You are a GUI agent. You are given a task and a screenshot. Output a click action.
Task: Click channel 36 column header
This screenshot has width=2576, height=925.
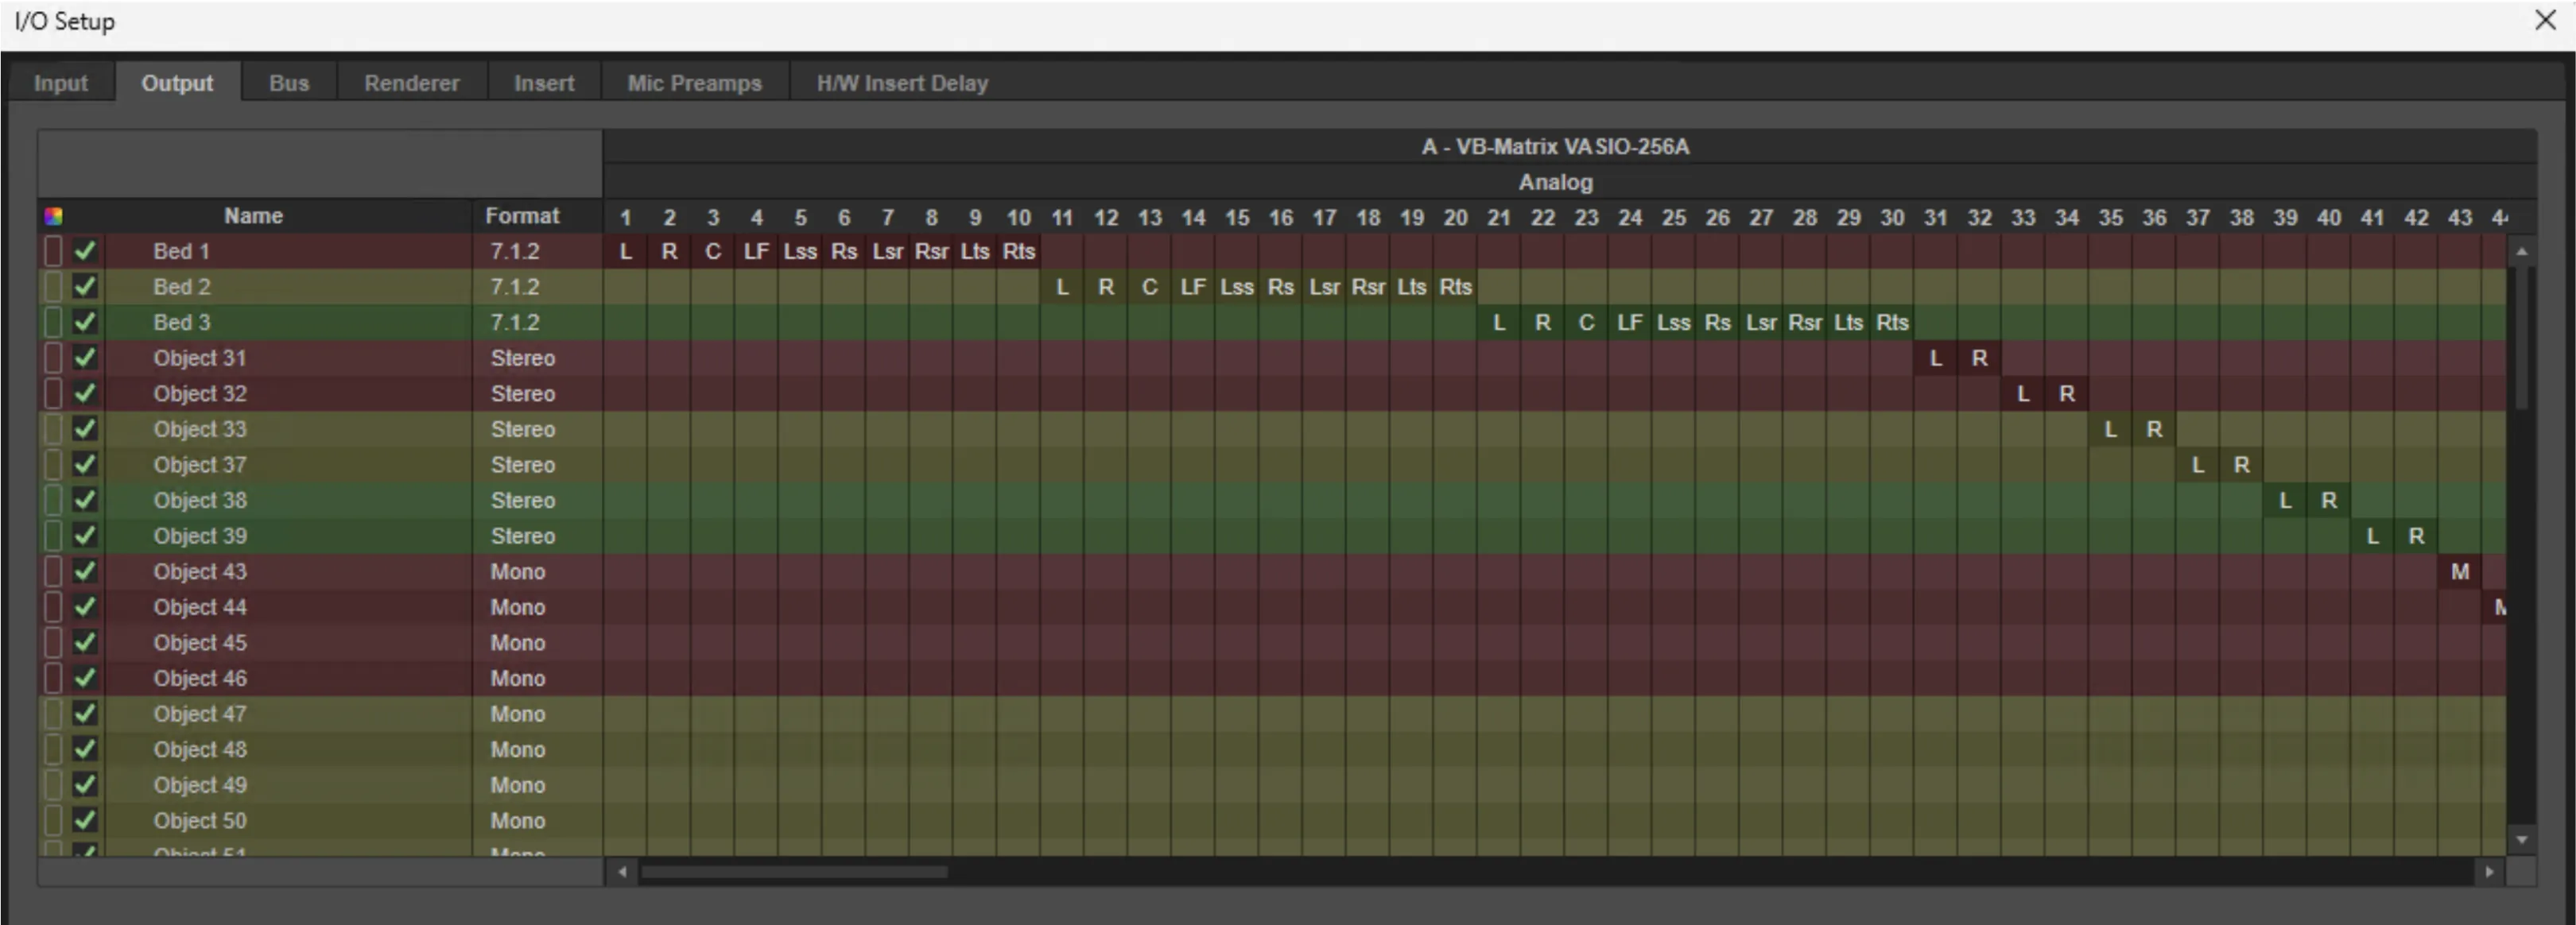point(2154,217)
